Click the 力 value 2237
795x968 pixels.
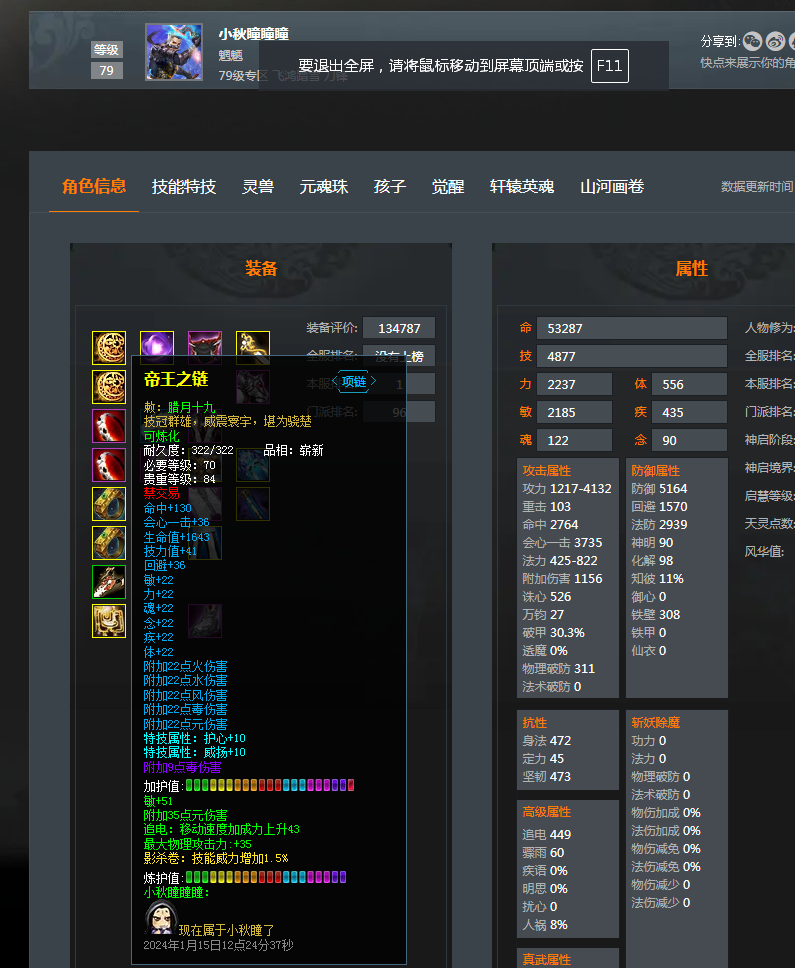tap(575, 384)
